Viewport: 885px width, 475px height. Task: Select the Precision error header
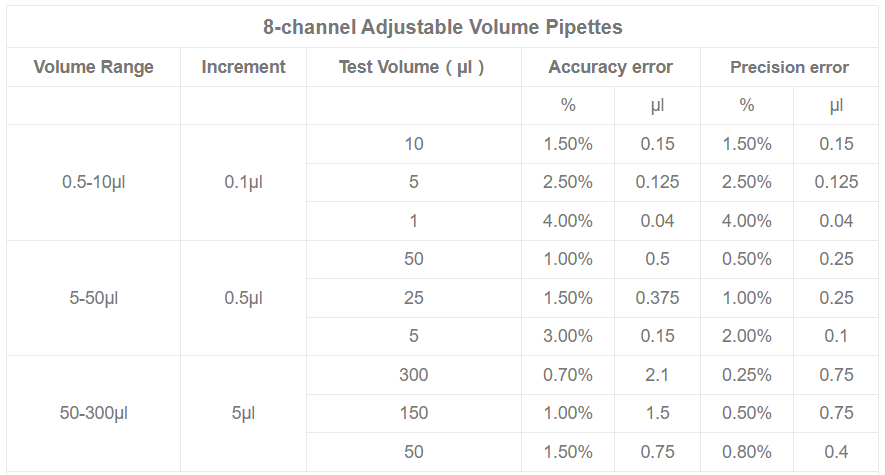coord(789,67)
